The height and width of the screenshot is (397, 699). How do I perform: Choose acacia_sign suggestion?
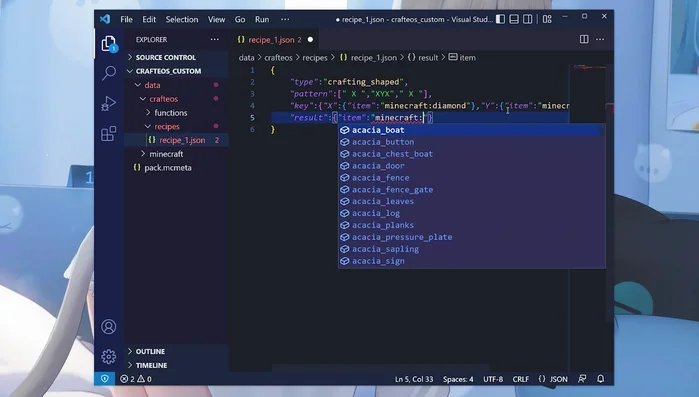472,261
